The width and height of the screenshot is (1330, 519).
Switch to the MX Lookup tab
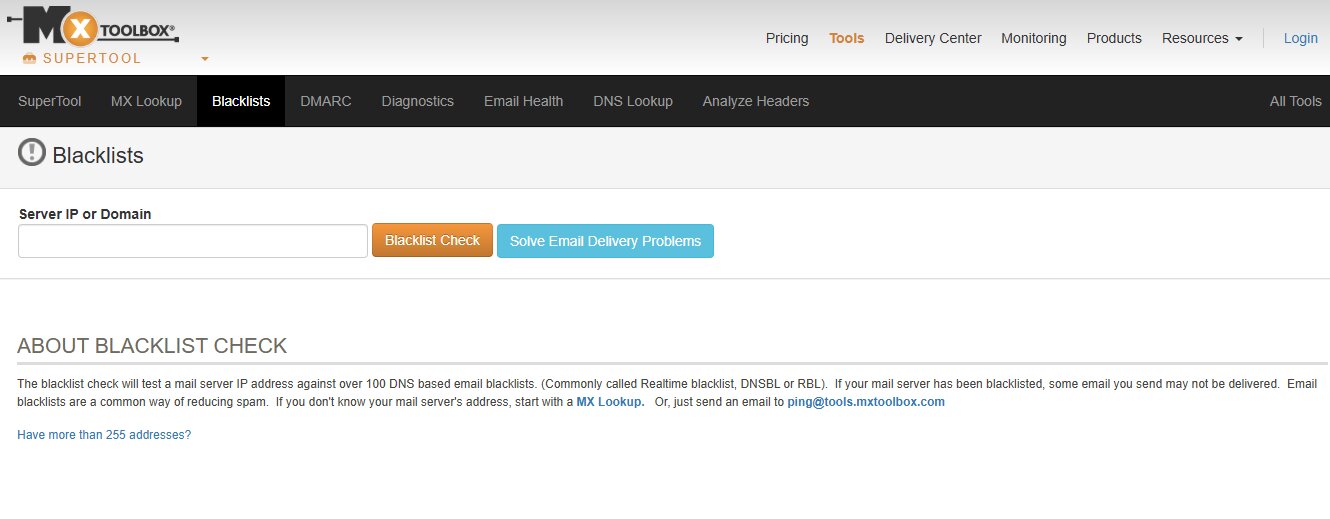(x=146, y=101)
